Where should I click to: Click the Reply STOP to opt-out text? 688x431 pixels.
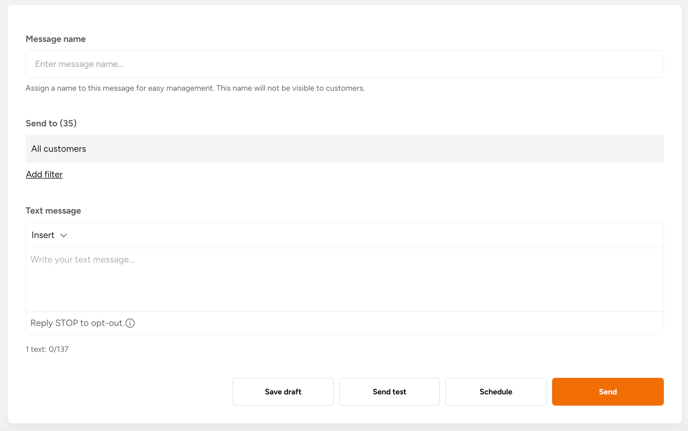77,323
